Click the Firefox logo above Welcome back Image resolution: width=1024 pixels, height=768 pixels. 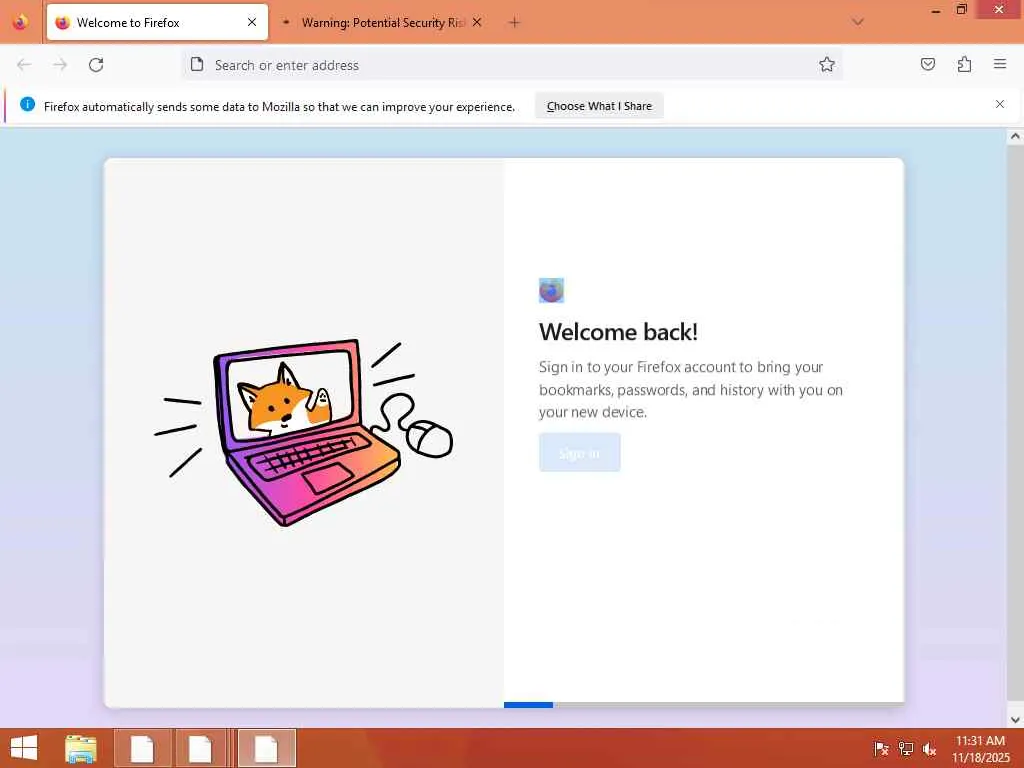coord(551,291)
